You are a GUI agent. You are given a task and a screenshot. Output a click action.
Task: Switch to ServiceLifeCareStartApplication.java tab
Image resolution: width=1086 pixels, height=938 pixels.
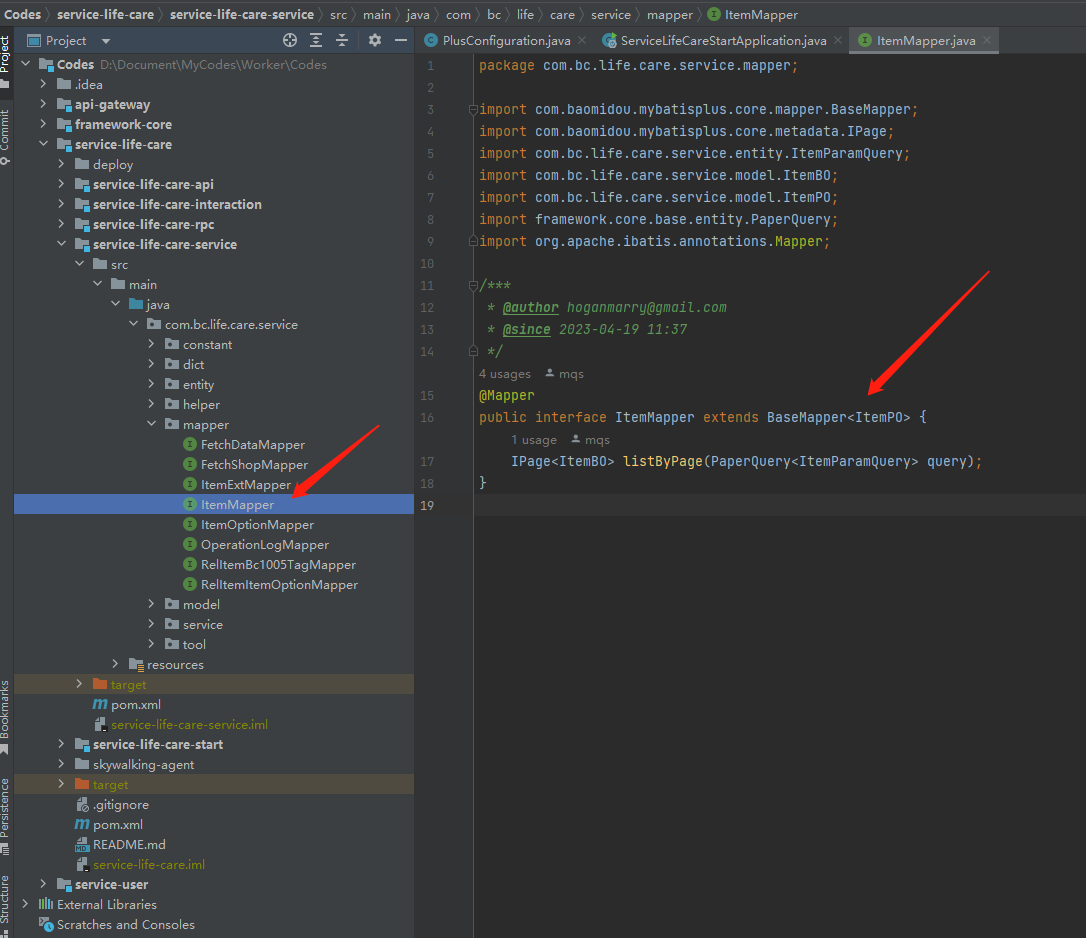tap(723, 41)
